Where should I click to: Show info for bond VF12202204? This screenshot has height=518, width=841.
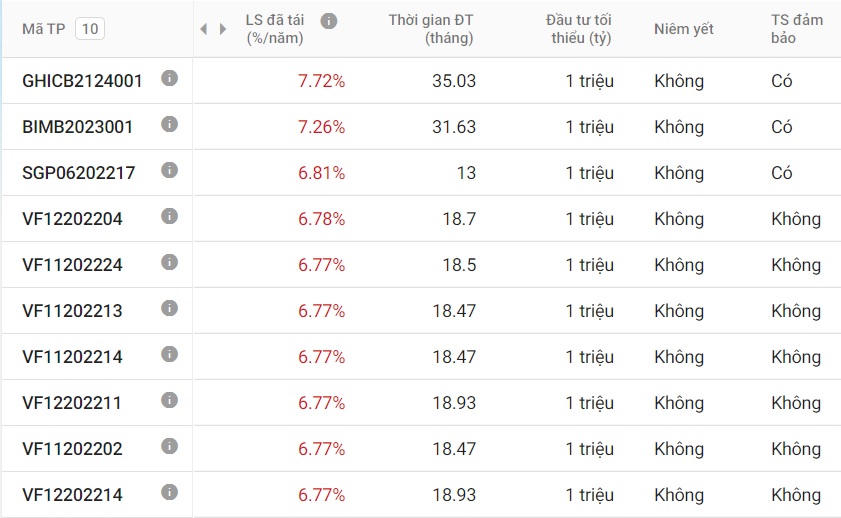point(169,216)
